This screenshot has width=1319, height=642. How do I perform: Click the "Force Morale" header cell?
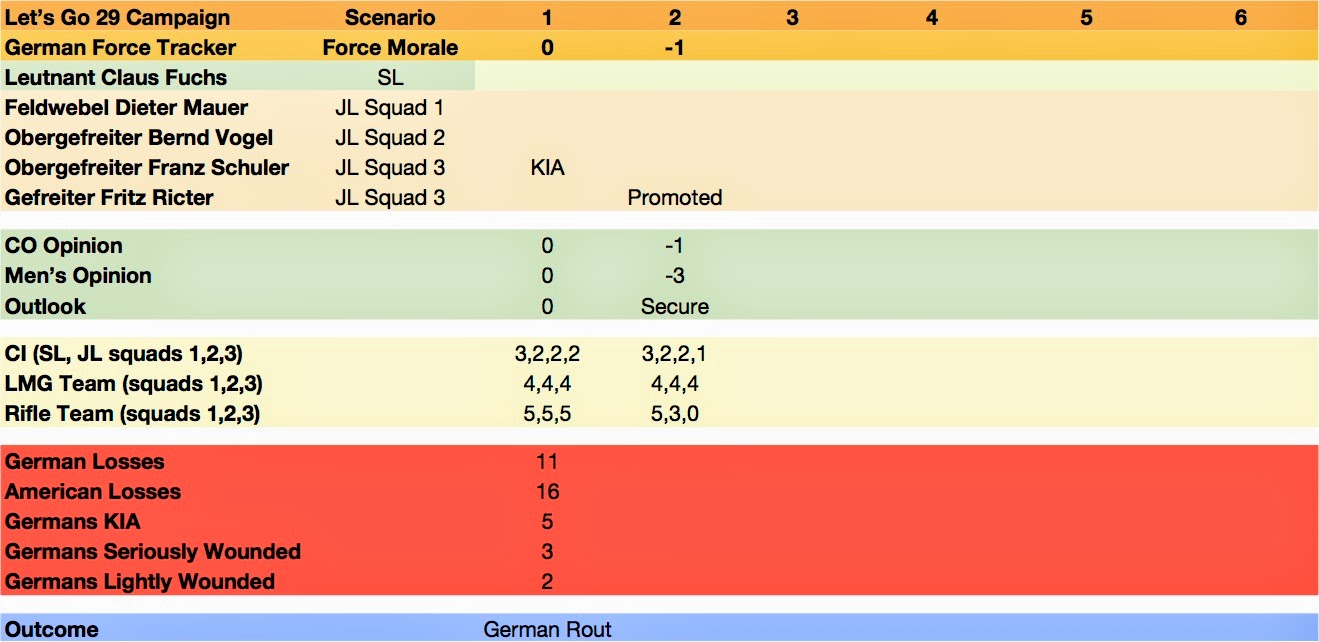click(x=390, y=47)
